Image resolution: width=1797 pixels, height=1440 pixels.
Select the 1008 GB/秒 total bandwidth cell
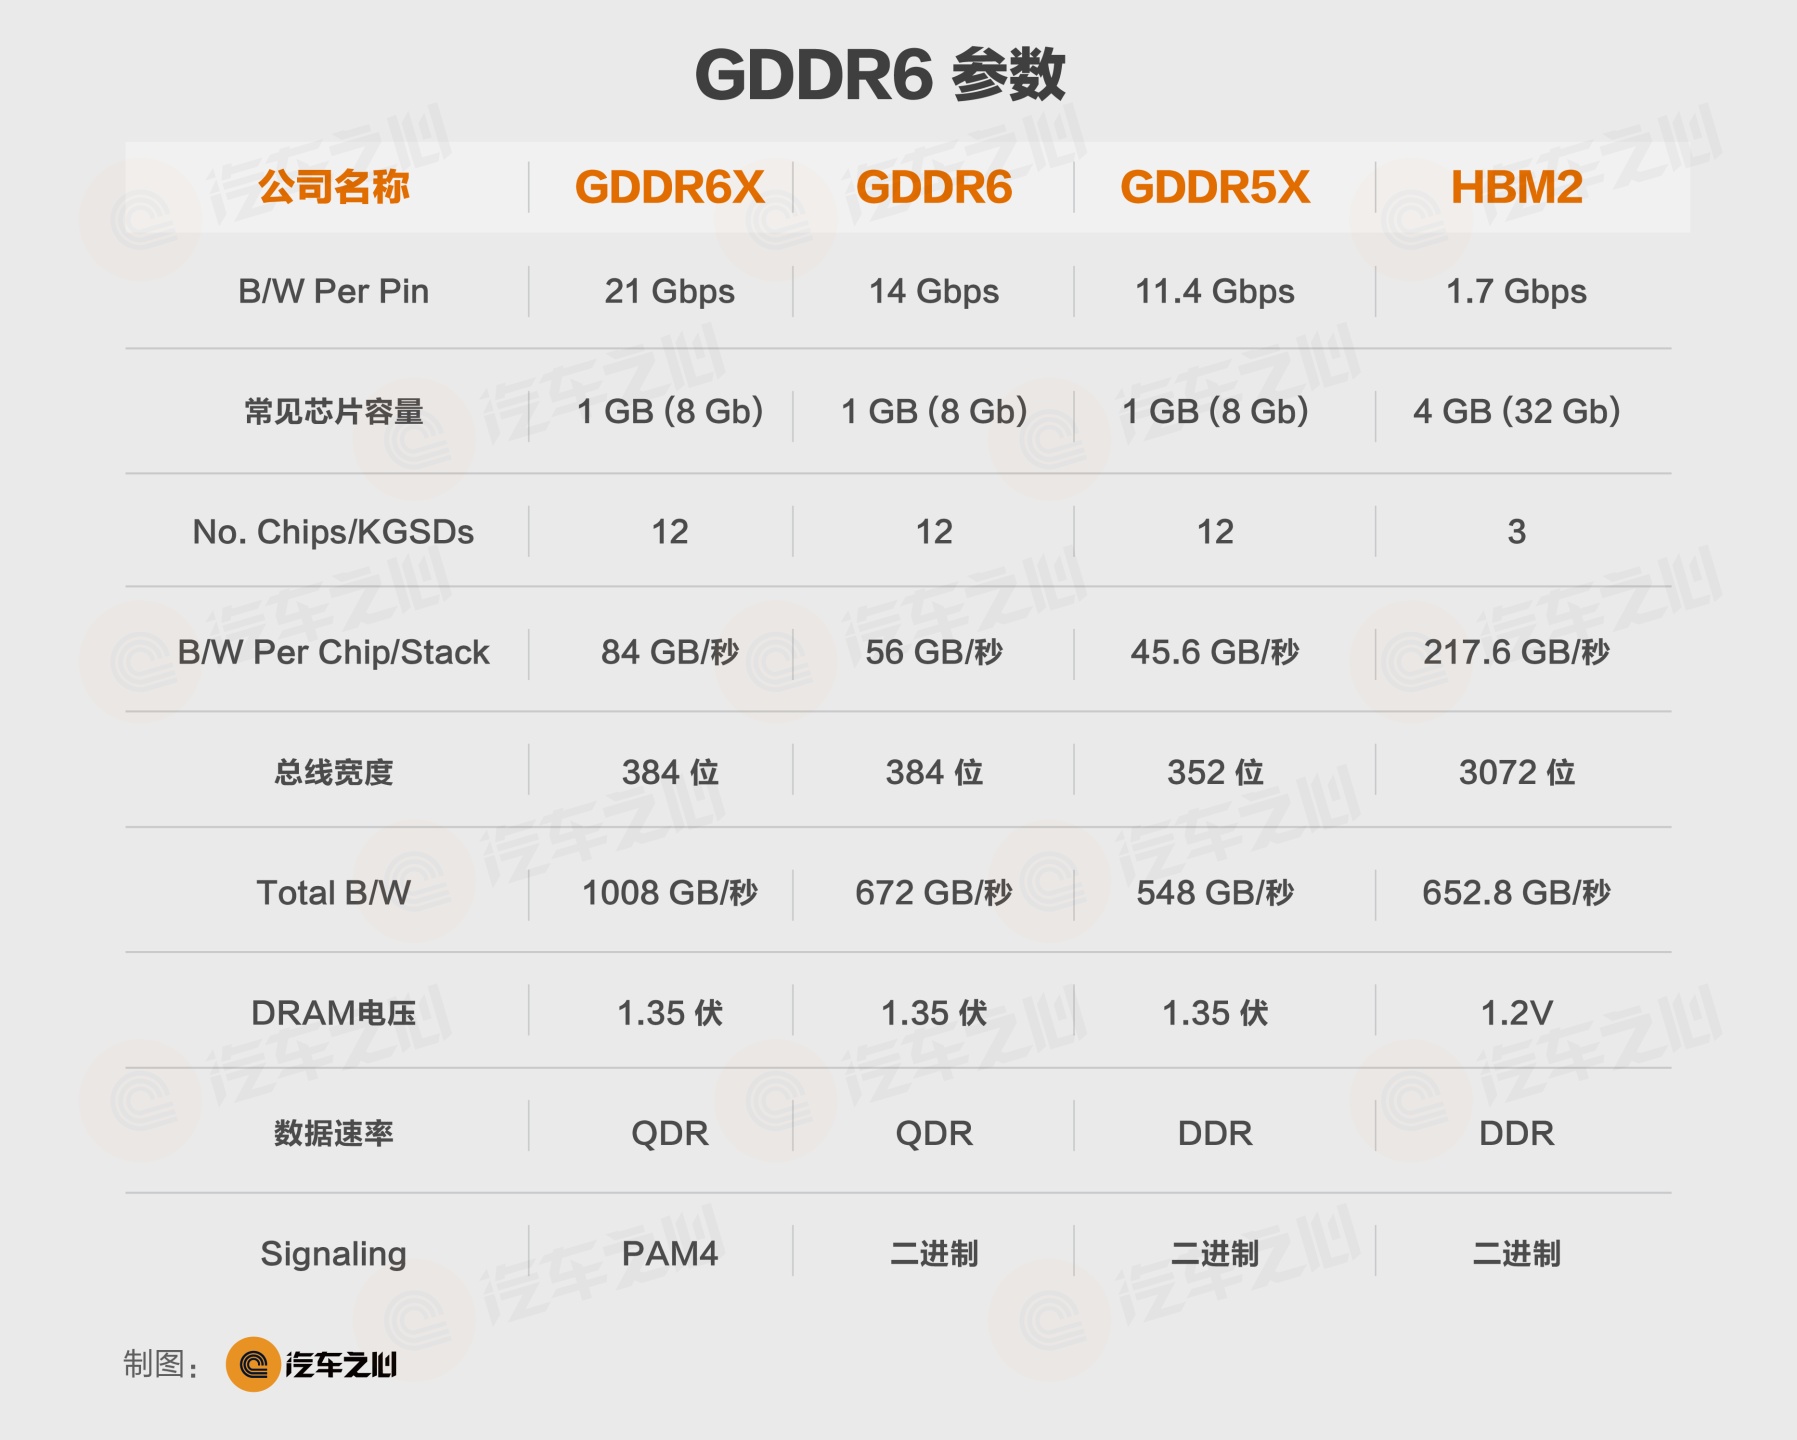[669, 892]
